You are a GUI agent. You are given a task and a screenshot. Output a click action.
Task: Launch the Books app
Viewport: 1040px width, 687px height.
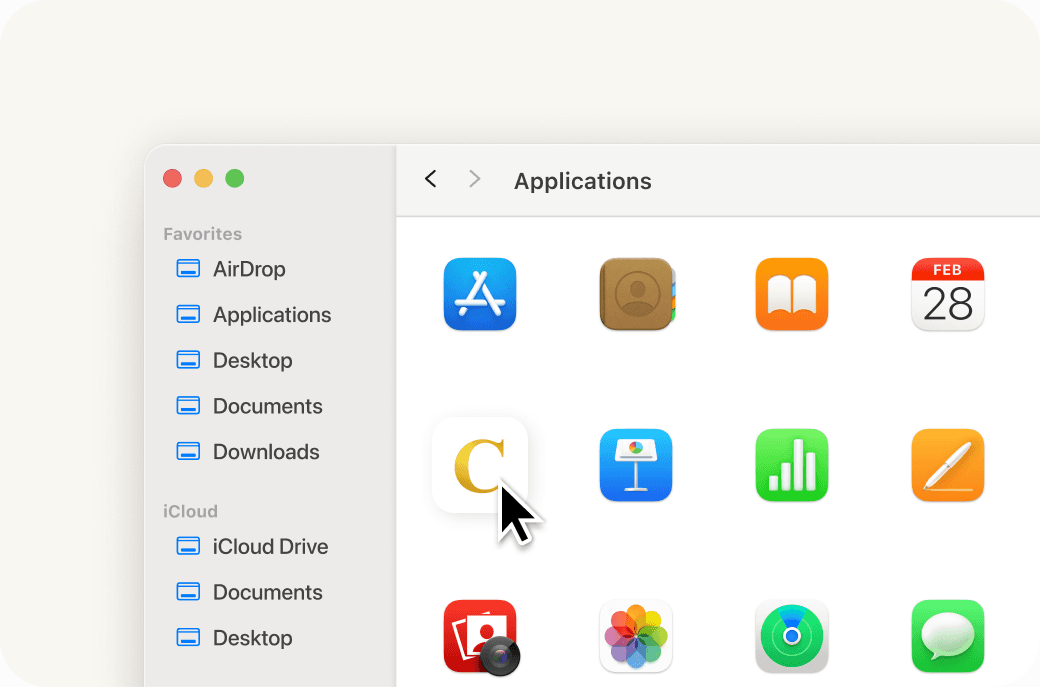[792, 294]
